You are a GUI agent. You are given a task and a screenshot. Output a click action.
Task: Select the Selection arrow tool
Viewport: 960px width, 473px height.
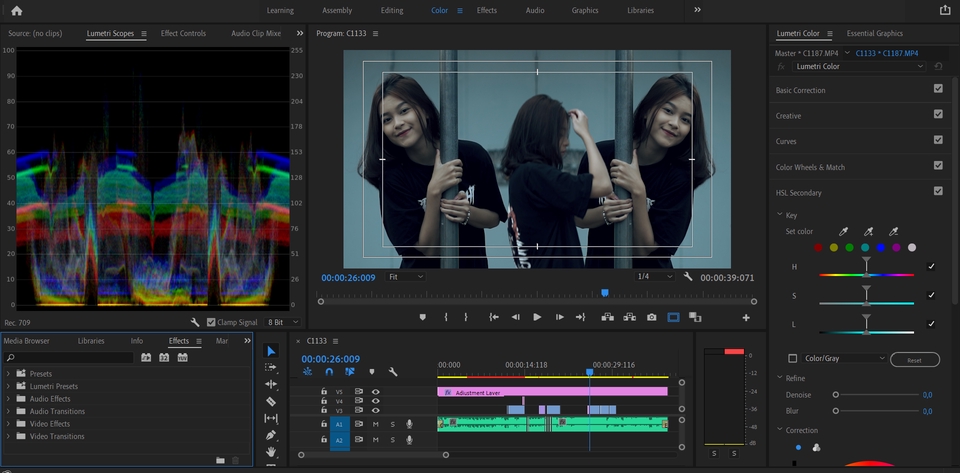271,351
